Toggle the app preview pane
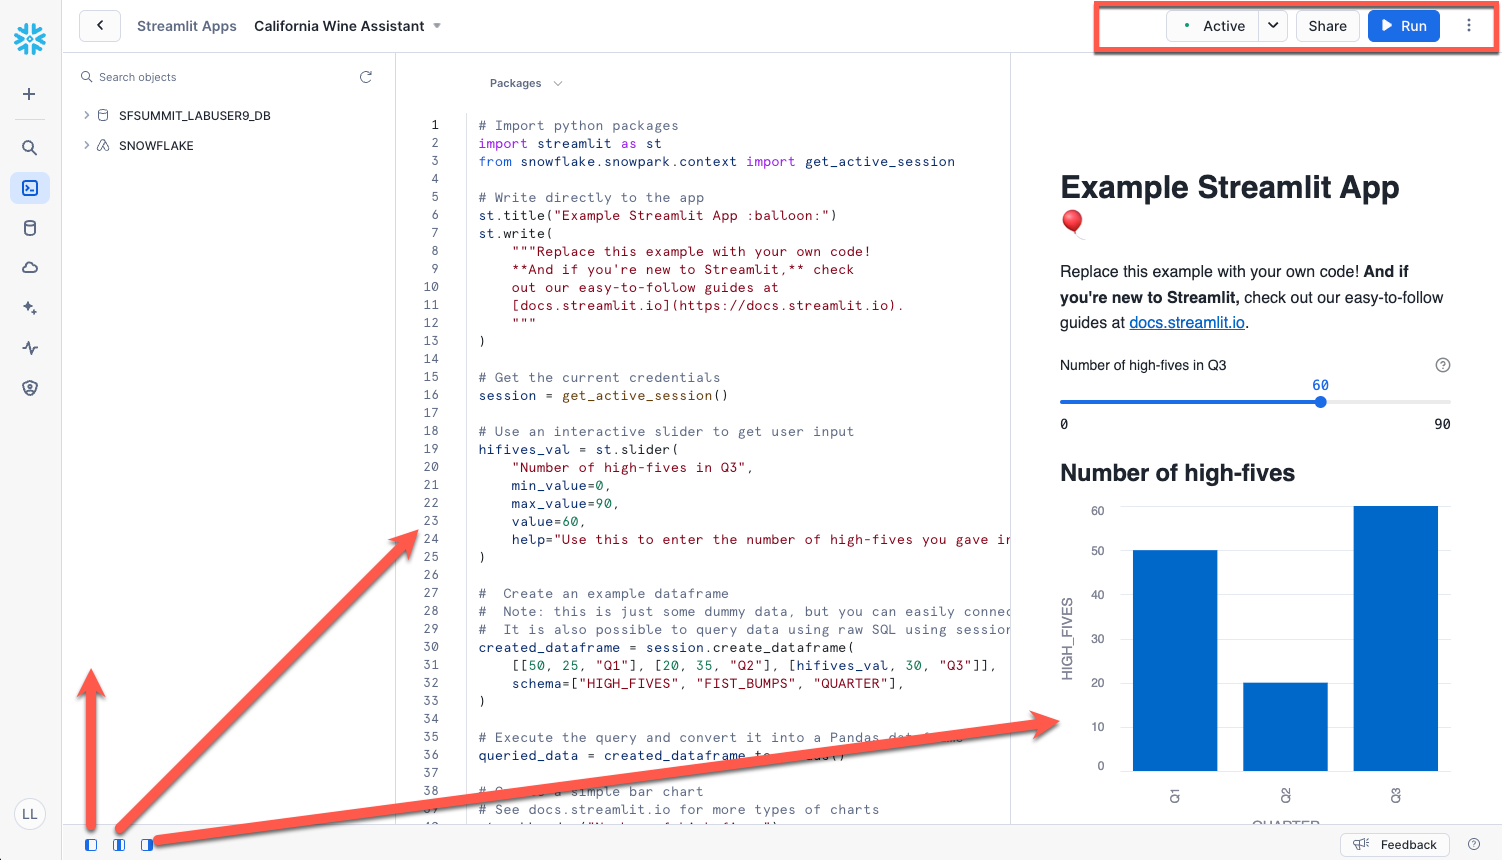Viewport: 1502px width, 860px height. coord(147,845)
